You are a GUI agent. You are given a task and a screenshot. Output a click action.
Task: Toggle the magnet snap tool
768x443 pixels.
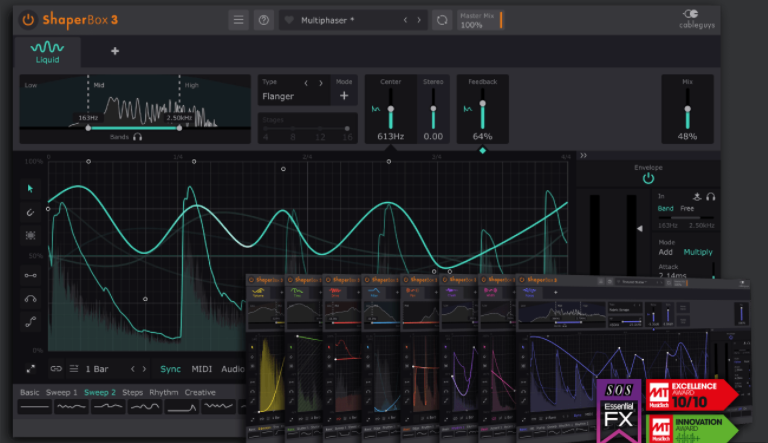(30, 212)
